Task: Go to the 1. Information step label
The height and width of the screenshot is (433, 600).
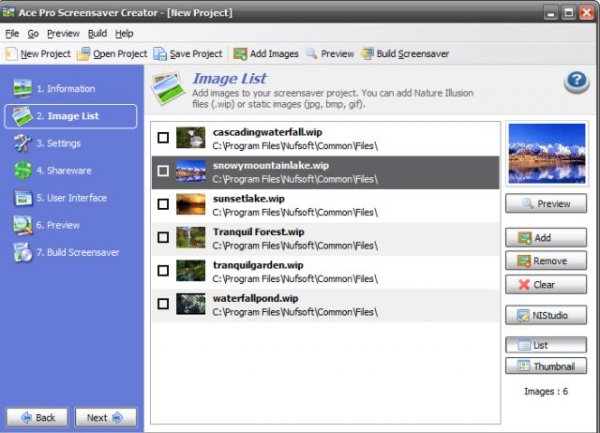Action: (x=66, y=89)
